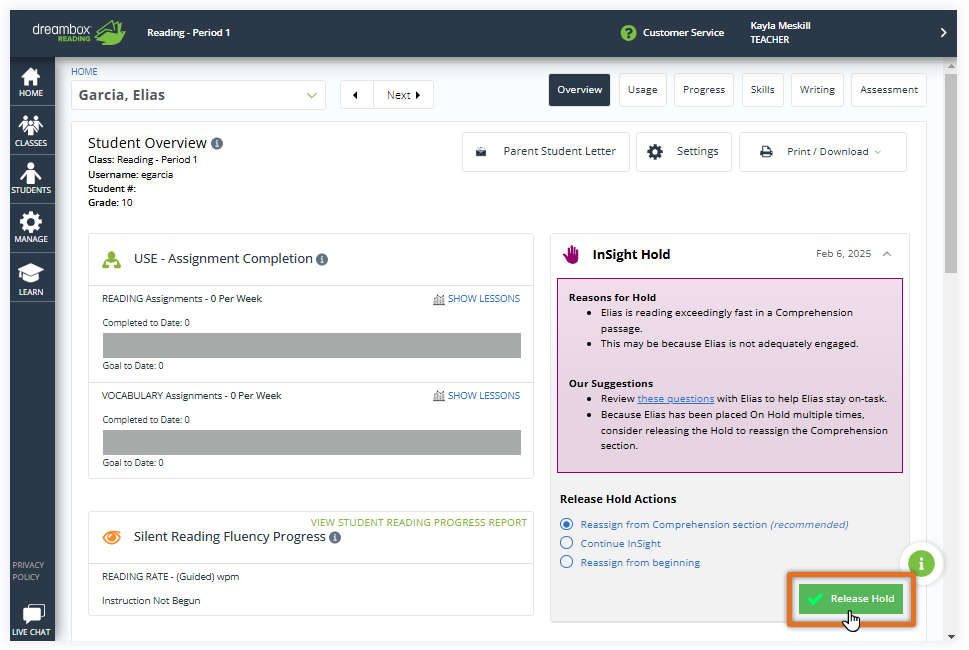Open the Skills tab
This screenshot has height=650, width=969.
(762, 88)
